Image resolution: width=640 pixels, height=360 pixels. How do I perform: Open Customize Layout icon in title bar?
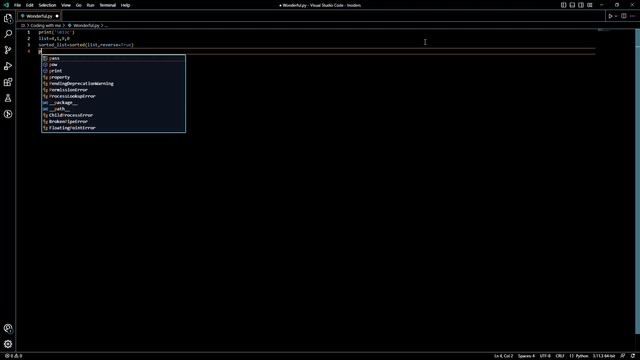pos(590,5)
